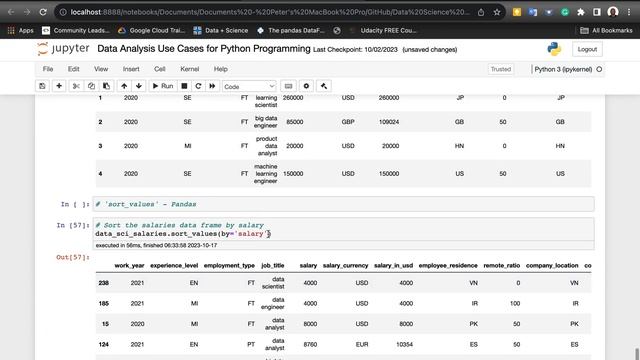Open the Community Leads bookmark
Image resolution: width=640 pixels, height=360 pixels.
[x=76, y=30]
